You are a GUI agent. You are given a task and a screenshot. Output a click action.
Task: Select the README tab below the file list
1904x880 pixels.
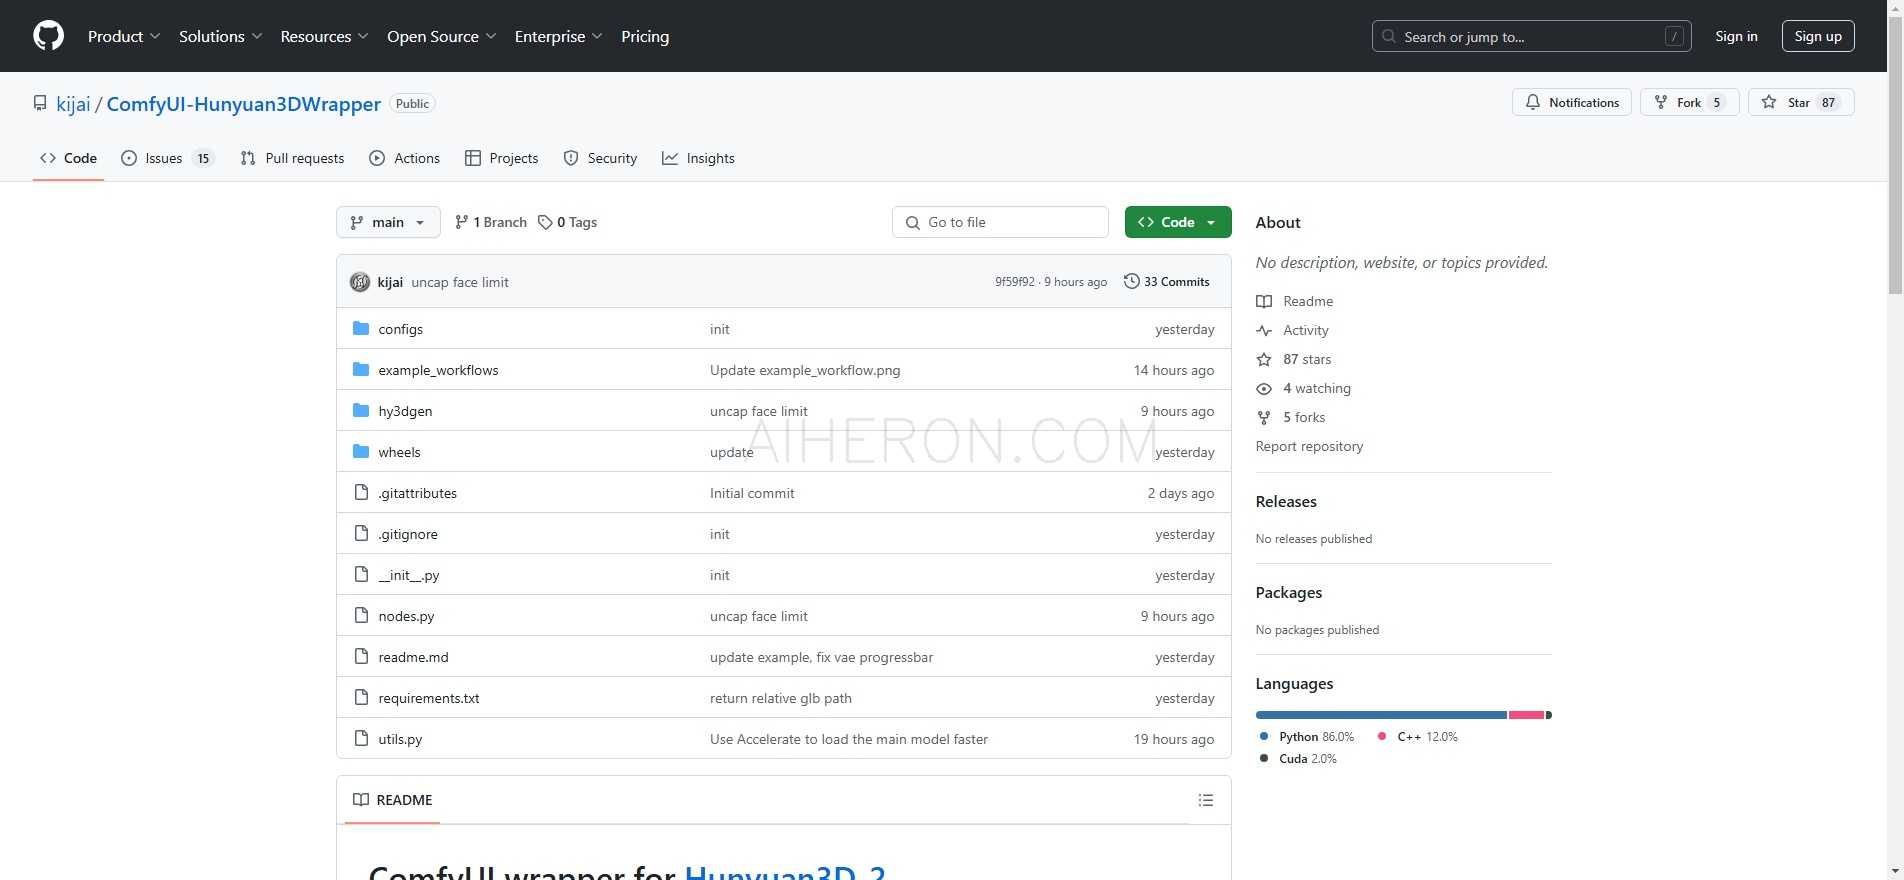tap(393, 800)
